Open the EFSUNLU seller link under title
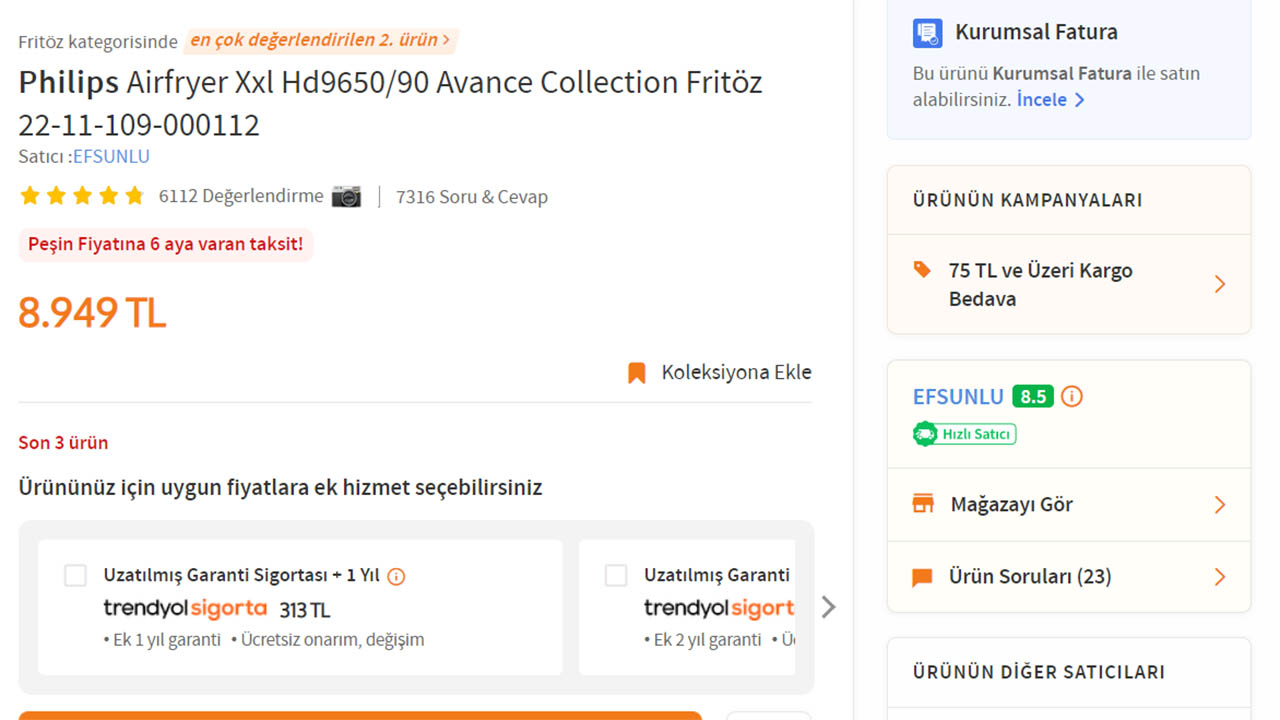 pos(111,157)
